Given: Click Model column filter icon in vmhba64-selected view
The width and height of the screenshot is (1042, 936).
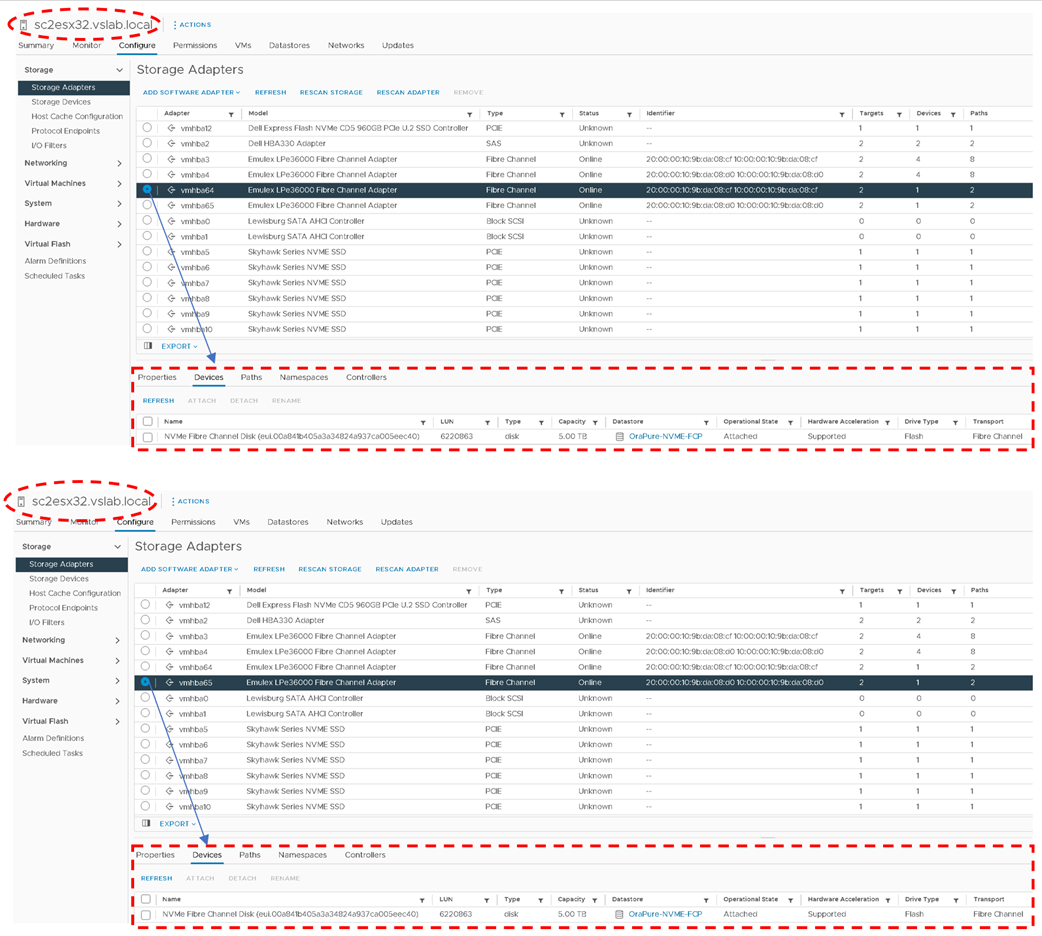Looking at the screenshot, I should coord(469,114).
